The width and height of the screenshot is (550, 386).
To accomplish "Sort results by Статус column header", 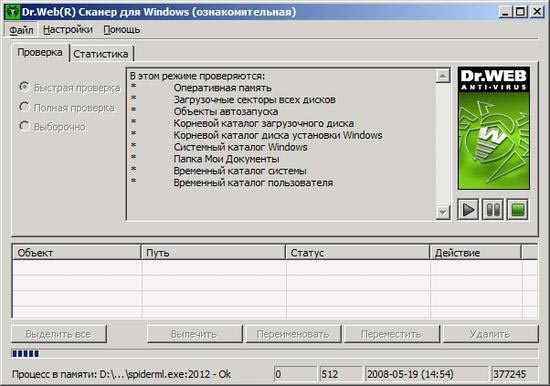I will tap(357, 253).
